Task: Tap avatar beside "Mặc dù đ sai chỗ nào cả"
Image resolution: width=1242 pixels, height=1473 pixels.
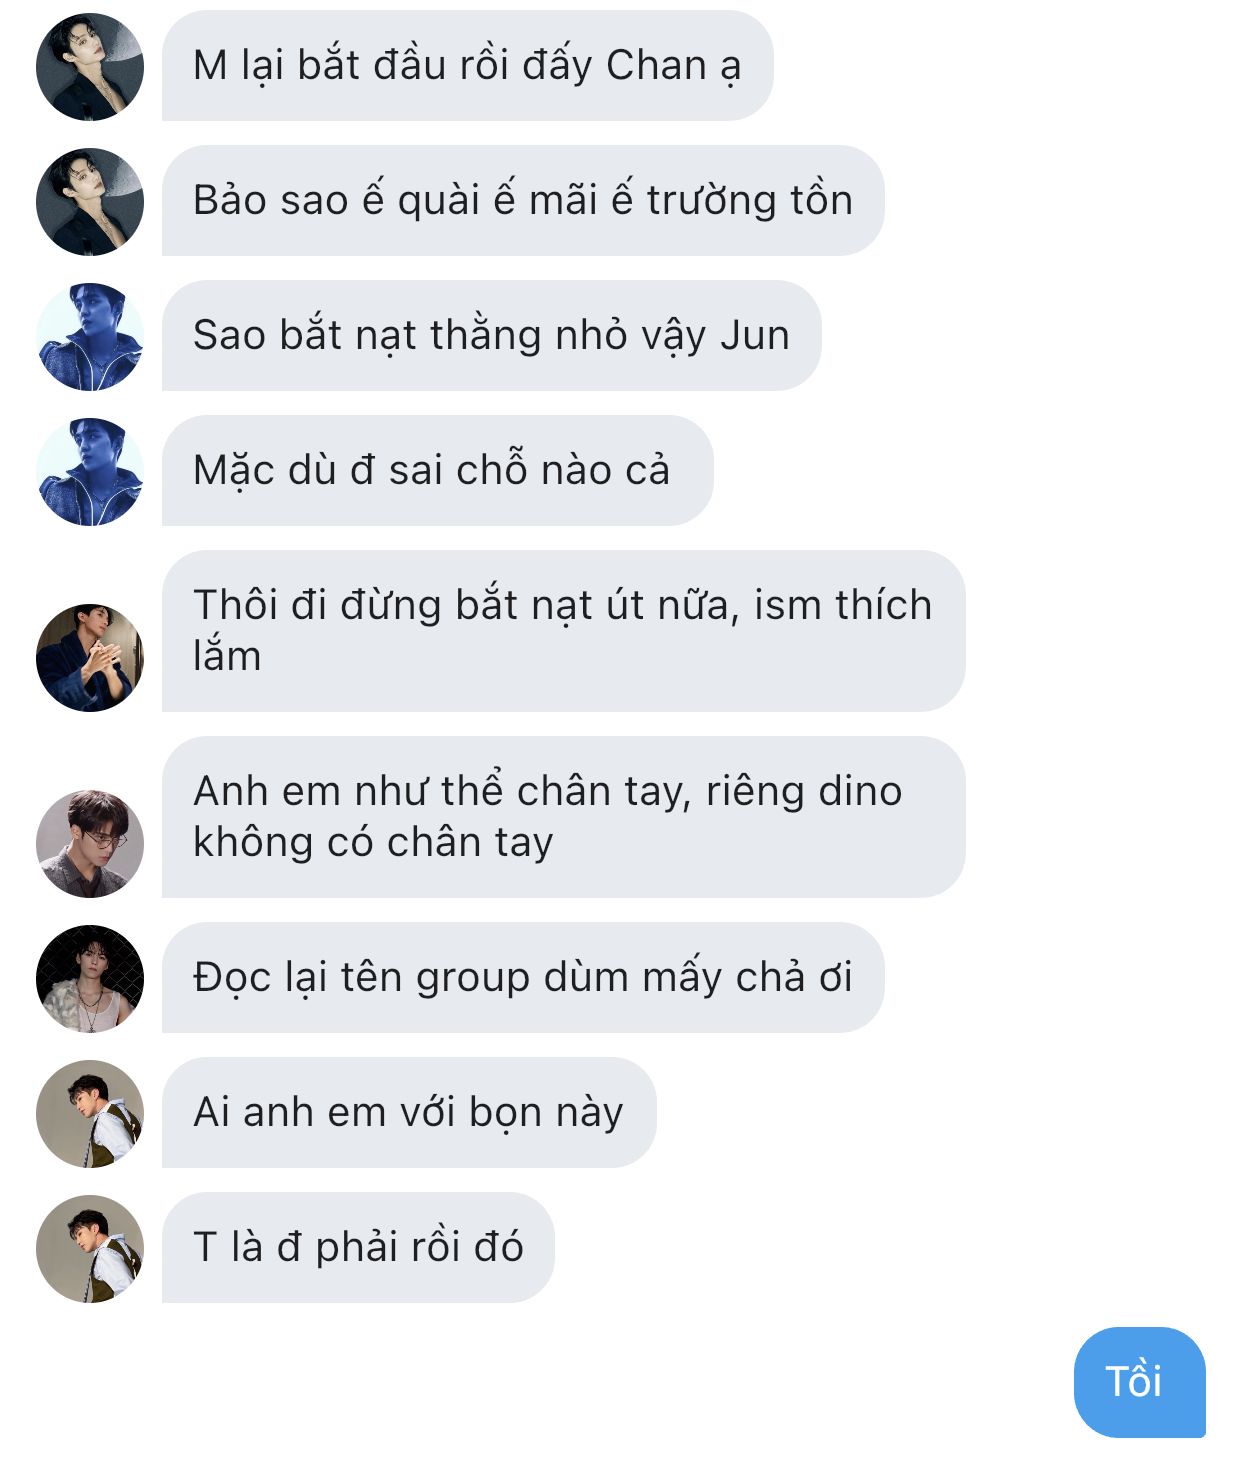Action: click(90, 472)
